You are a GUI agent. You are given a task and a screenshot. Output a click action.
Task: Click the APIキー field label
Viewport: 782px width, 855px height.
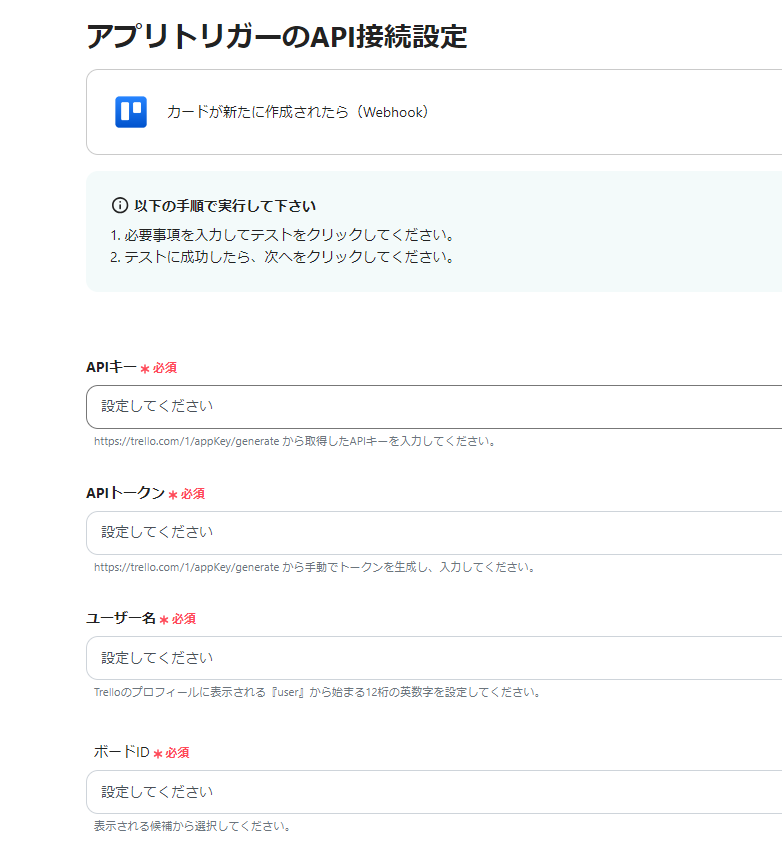(x=111, y=367)
